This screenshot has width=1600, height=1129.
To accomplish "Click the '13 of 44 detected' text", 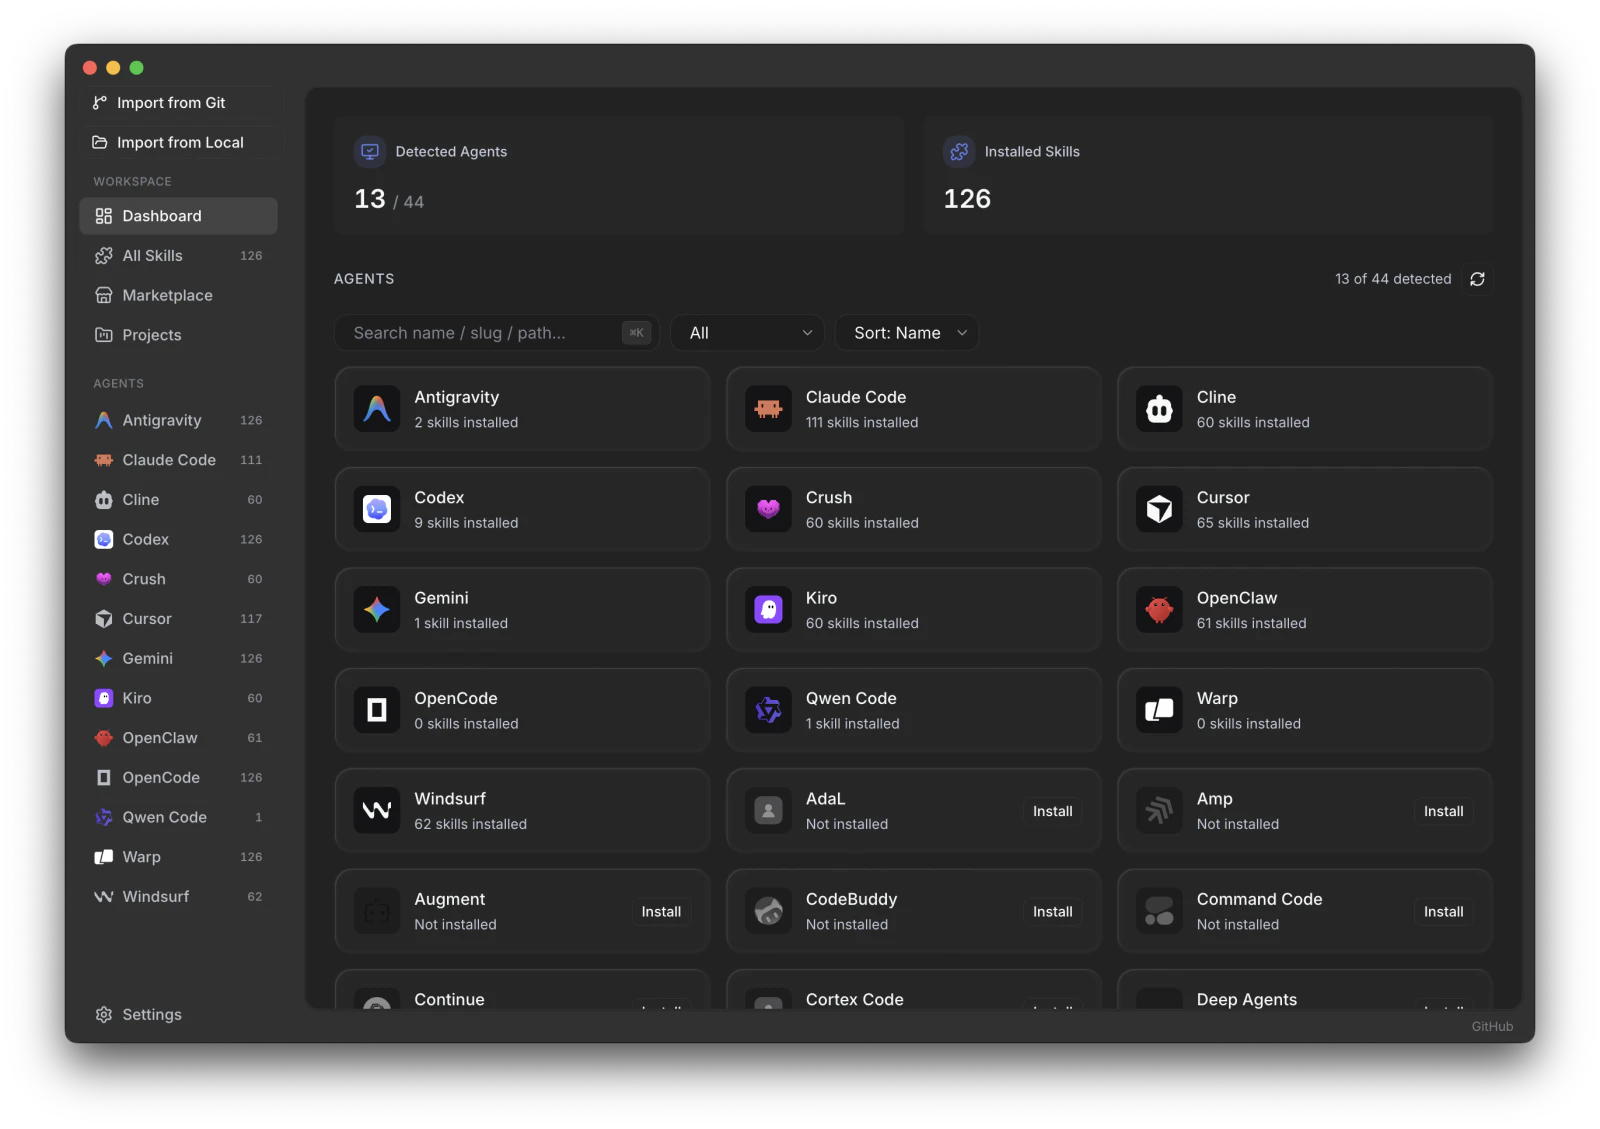I will point(1393,279).
